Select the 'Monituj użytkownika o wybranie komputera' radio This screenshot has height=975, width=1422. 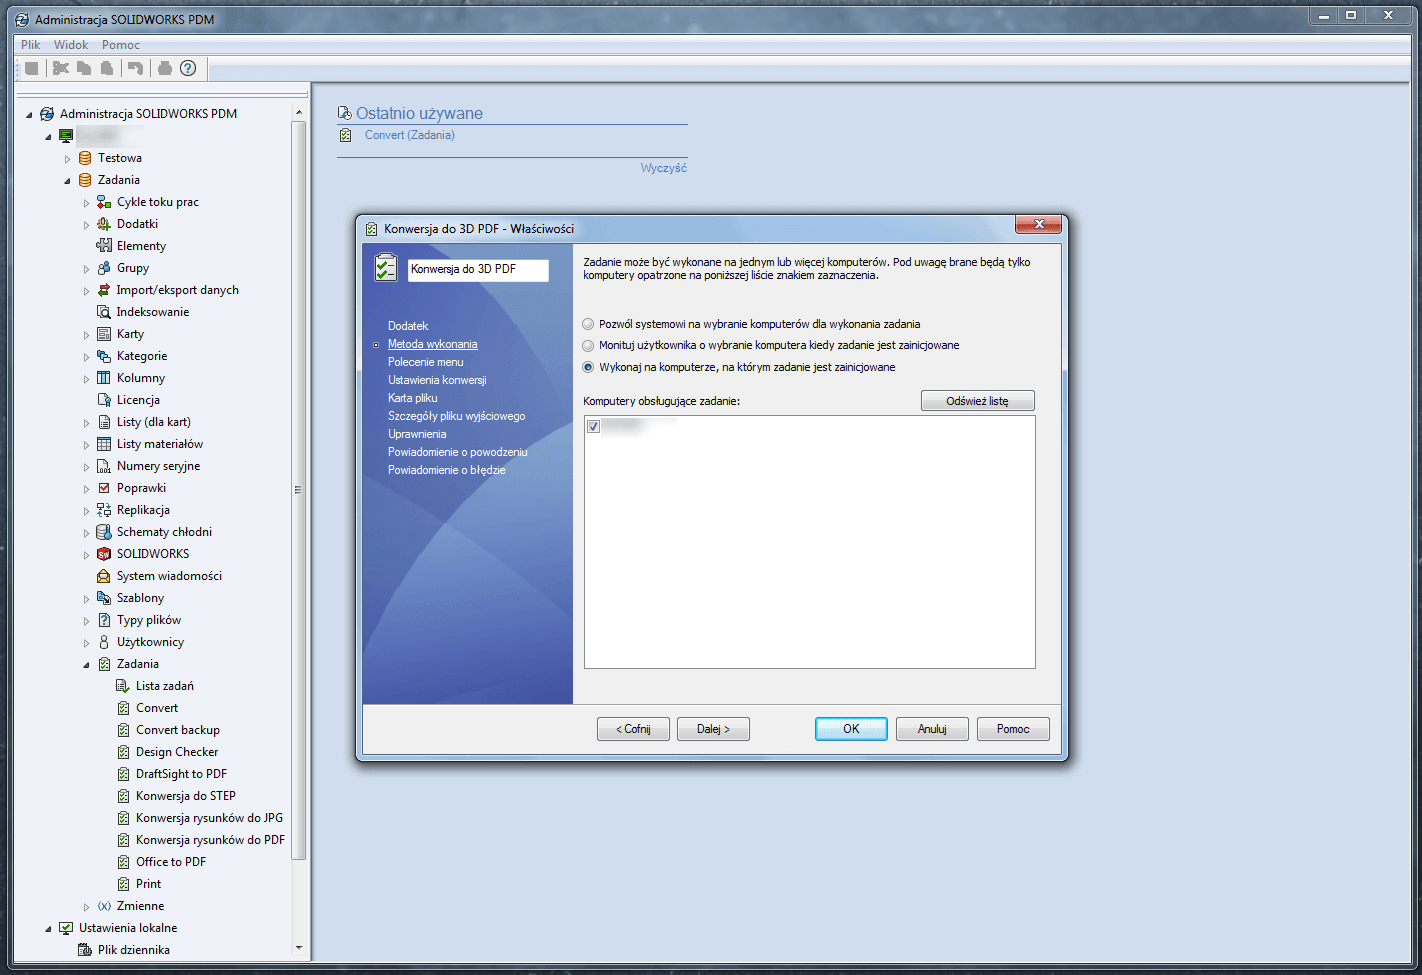[x=588, y=345]
